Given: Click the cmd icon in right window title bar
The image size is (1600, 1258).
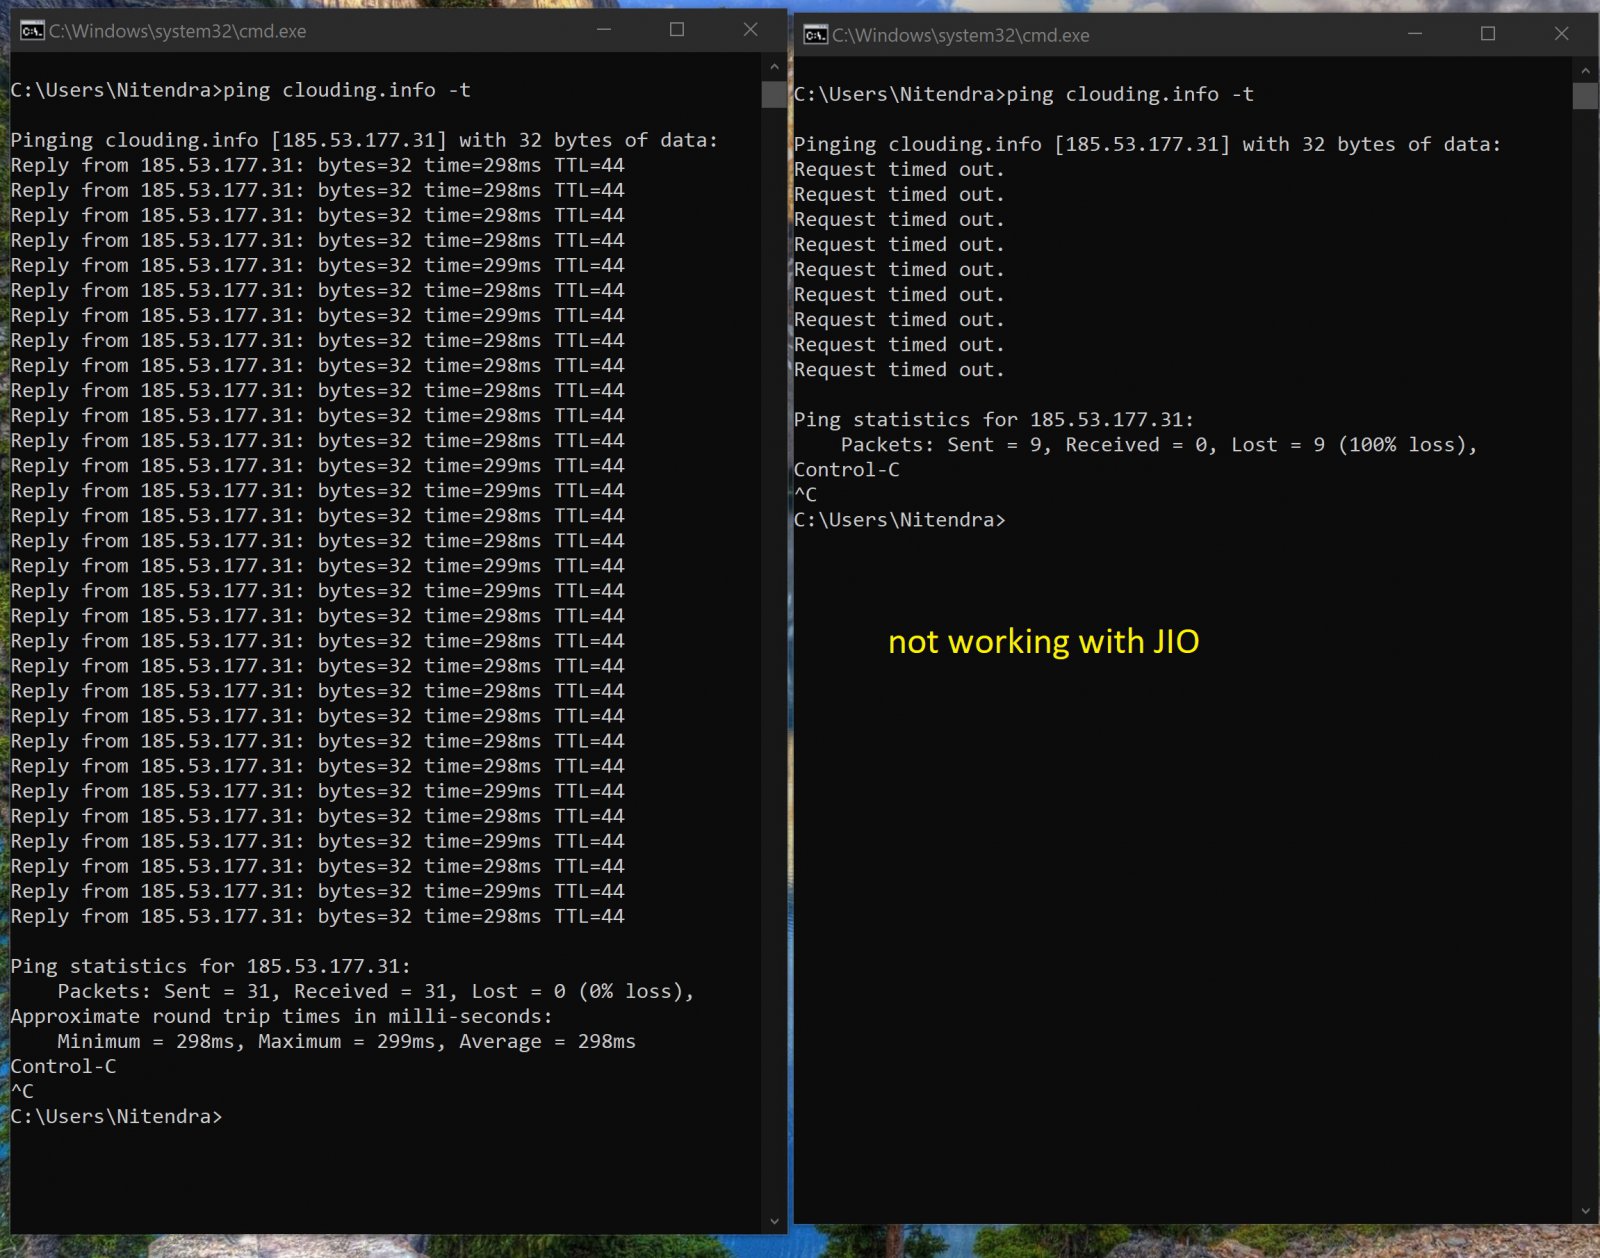Looking at the screenshot, I should pyautogui.click(x=815, y=35).
